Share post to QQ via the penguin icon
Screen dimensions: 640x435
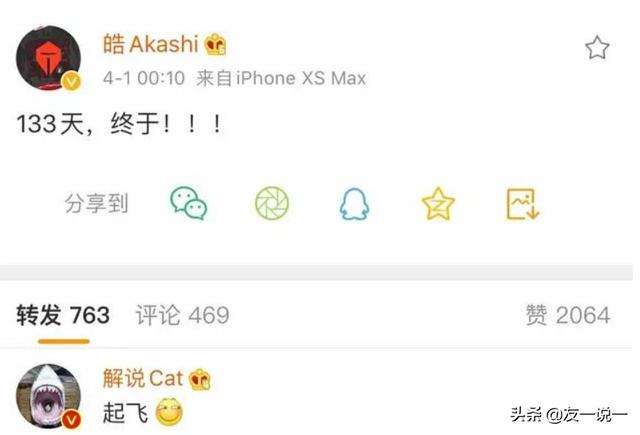click(355, 204)
